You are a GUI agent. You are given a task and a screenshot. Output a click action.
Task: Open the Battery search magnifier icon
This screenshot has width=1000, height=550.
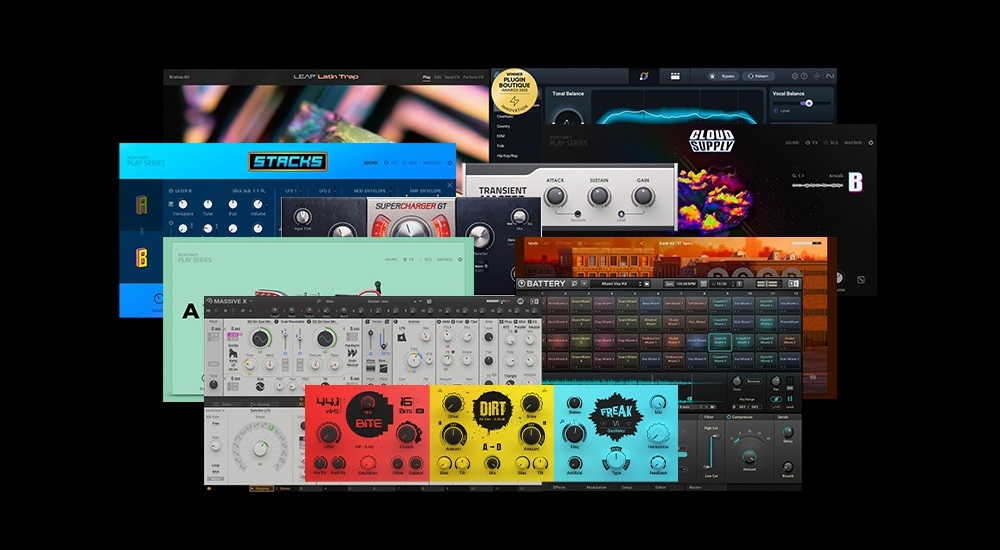575,283
